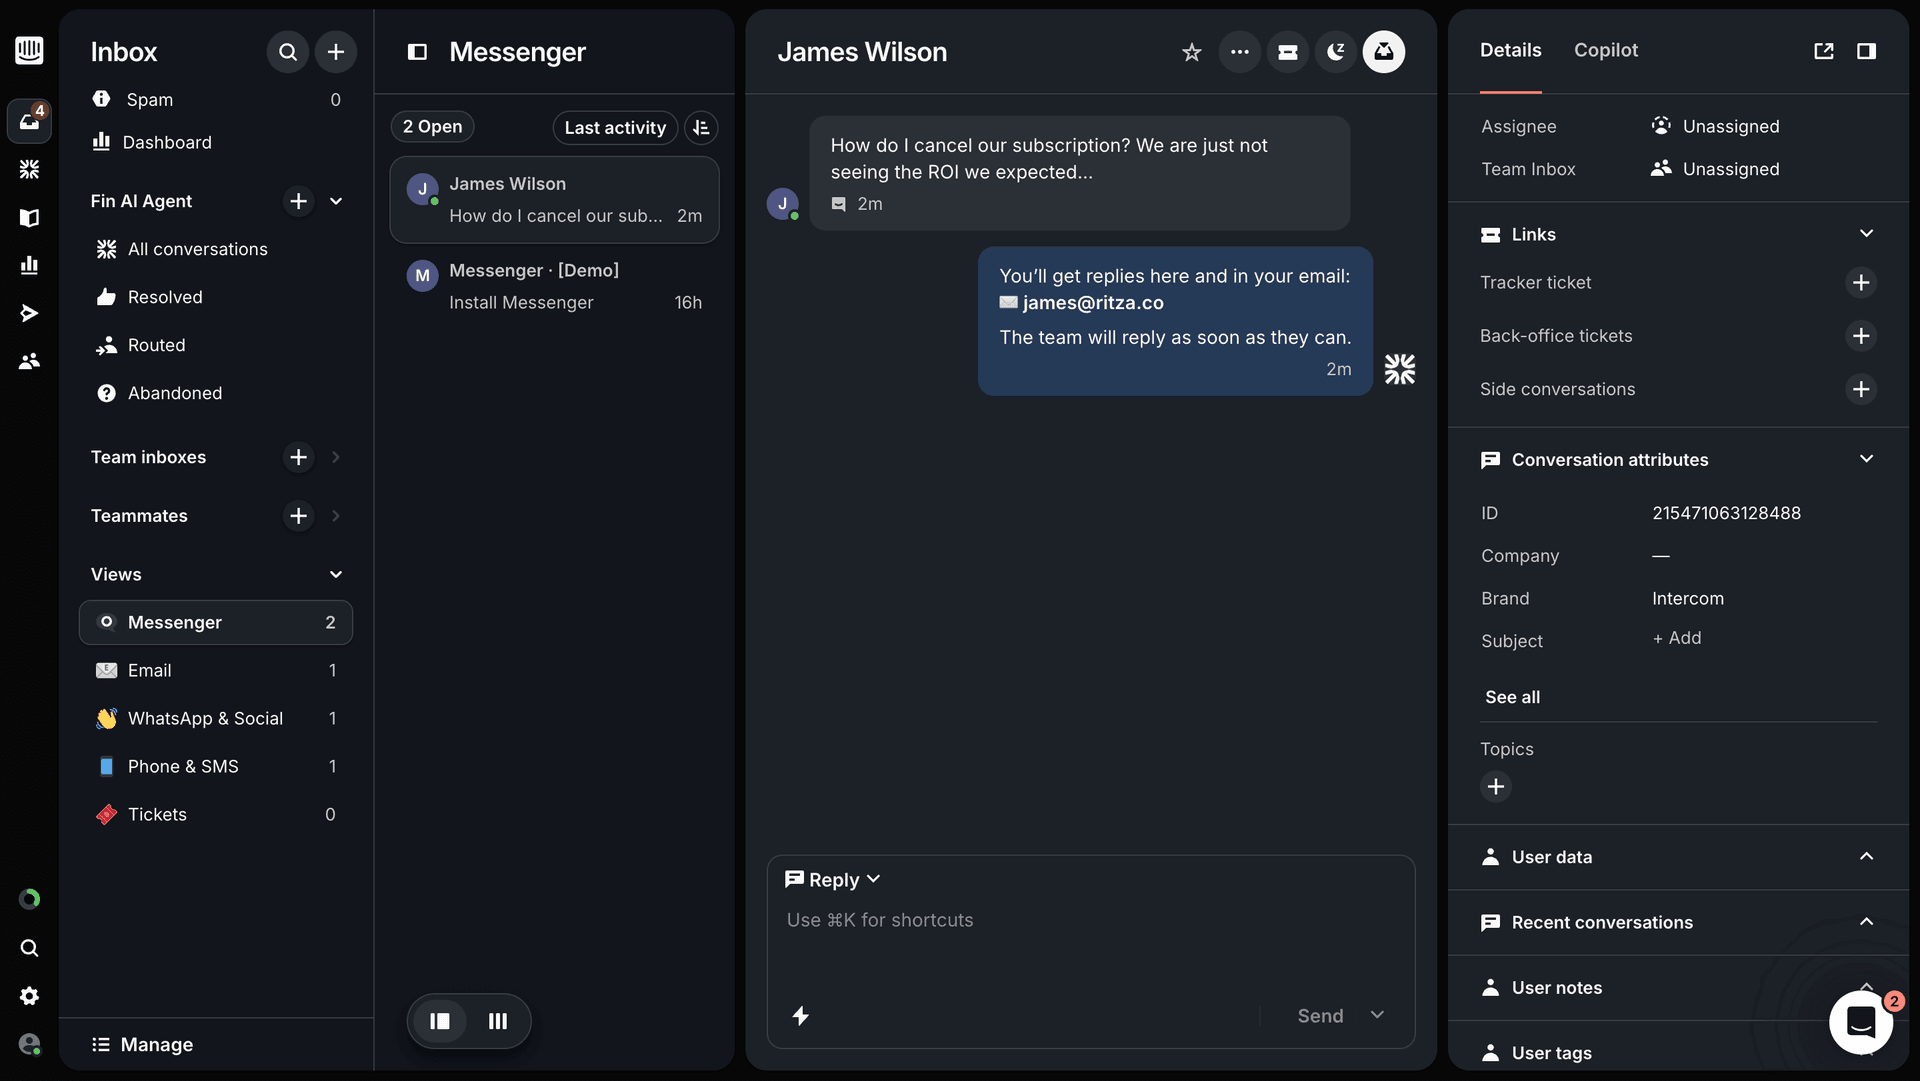Close the conversation with the inbox icon
Image resolution: width=1920 pixels, height=1081 pixels.
point(1383,51)
